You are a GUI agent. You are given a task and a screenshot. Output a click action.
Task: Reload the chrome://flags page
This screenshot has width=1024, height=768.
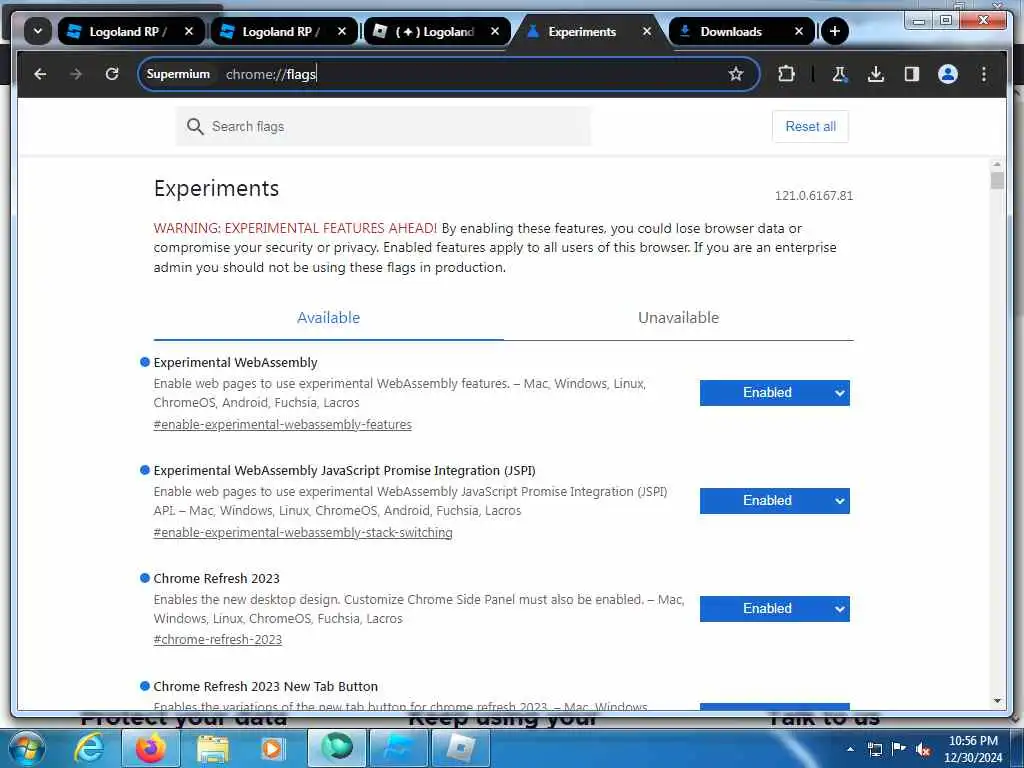pos(112,74)
